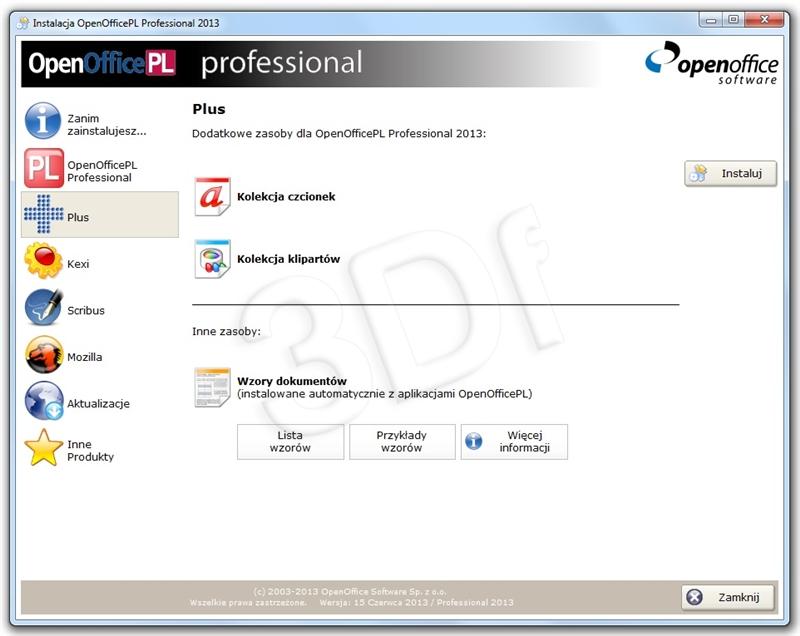800x636 pixels.
Task: Open the Aktualizacje section
Action: tap(100, 401)
